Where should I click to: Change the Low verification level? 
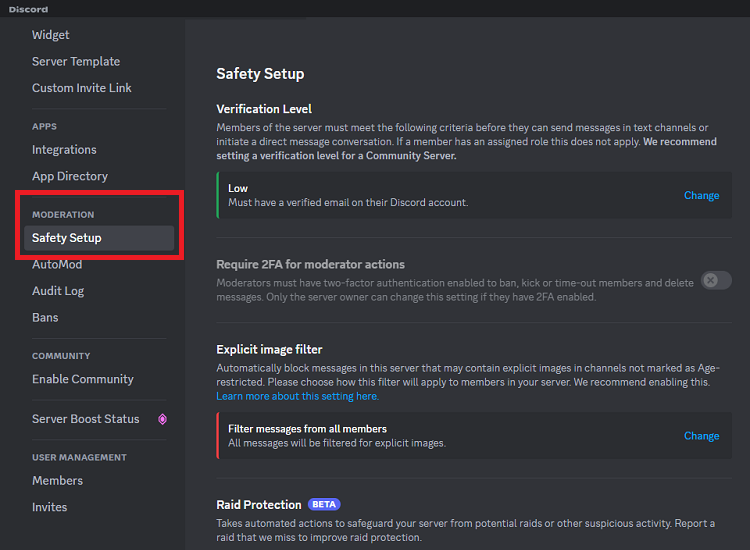(x=701, y=195)
